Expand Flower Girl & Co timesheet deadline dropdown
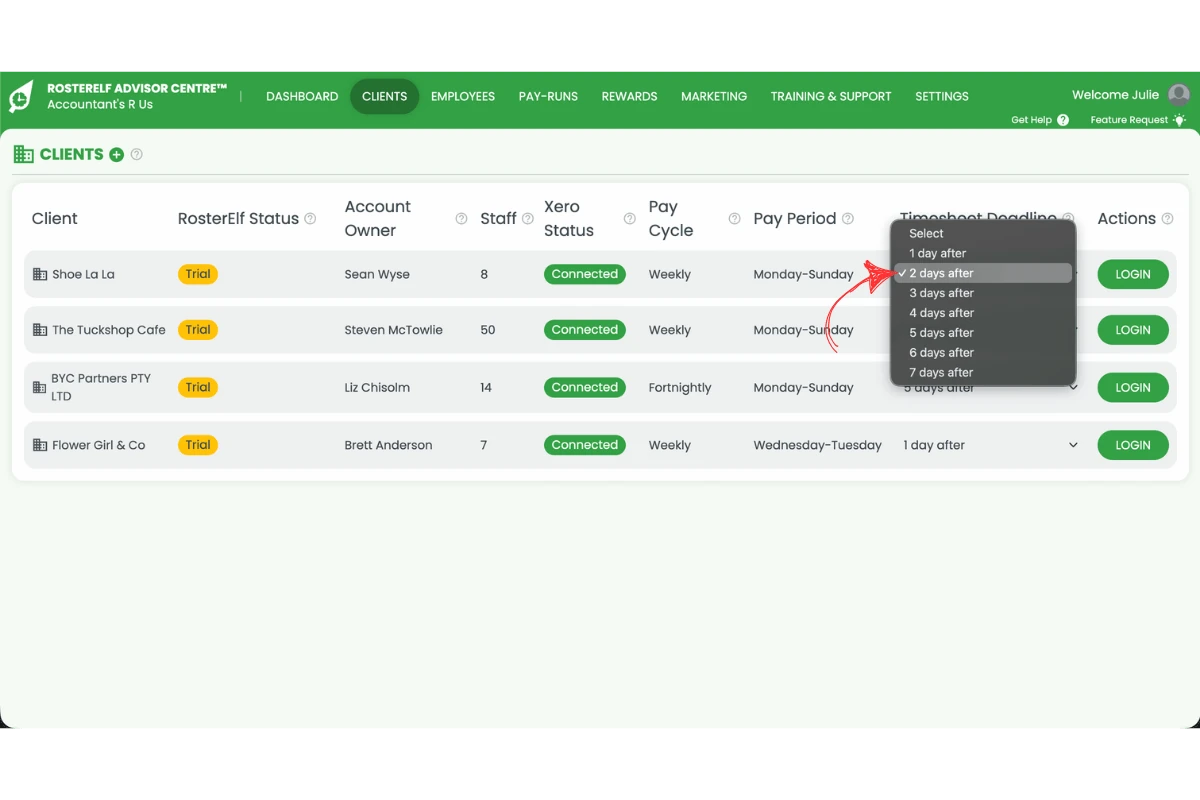Viewport: 1200px width, 800px height. click(x=1073, y=445)
